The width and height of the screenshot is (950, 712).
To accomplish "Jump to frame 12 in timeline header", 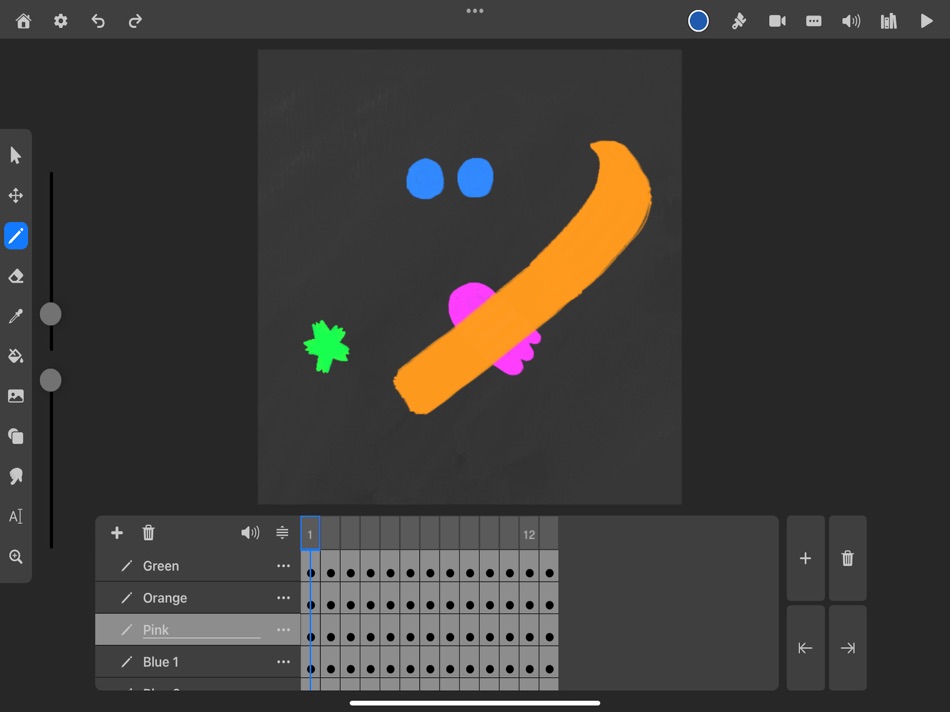I will [x=529, y=533].
